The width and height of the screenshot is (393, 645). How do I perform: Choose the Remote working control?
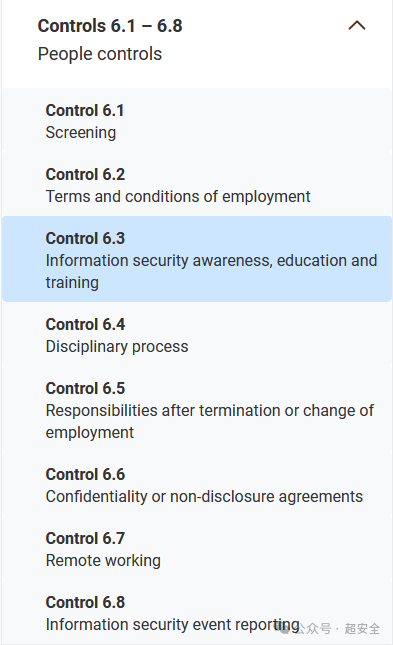(x=103, y=561)
